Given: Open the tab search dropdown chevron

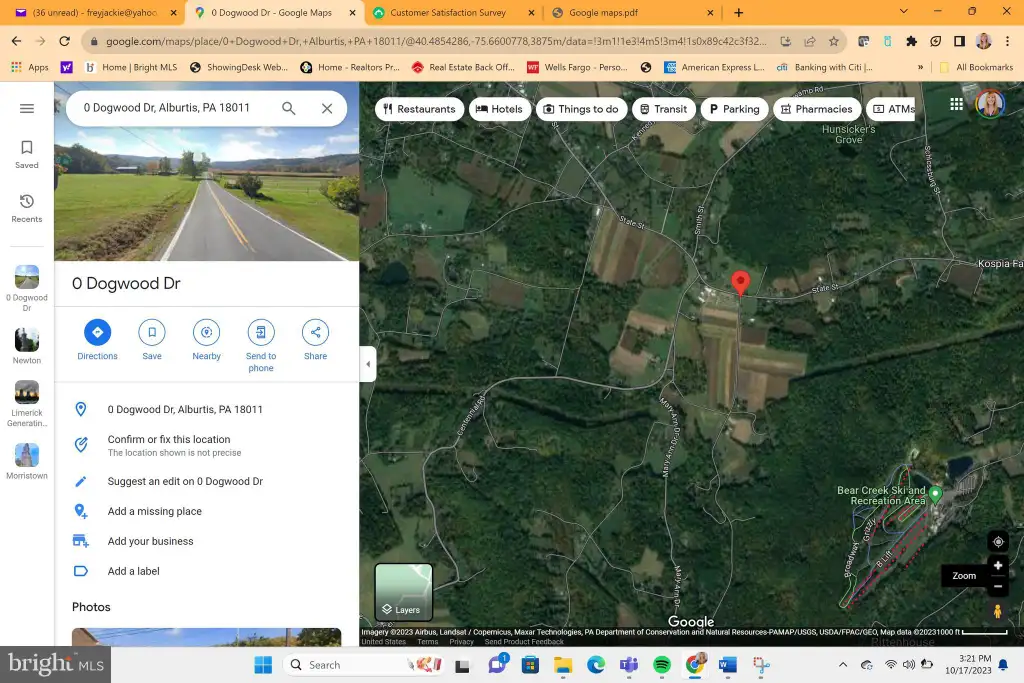Looking at the screenshot, I should (903, 12).
